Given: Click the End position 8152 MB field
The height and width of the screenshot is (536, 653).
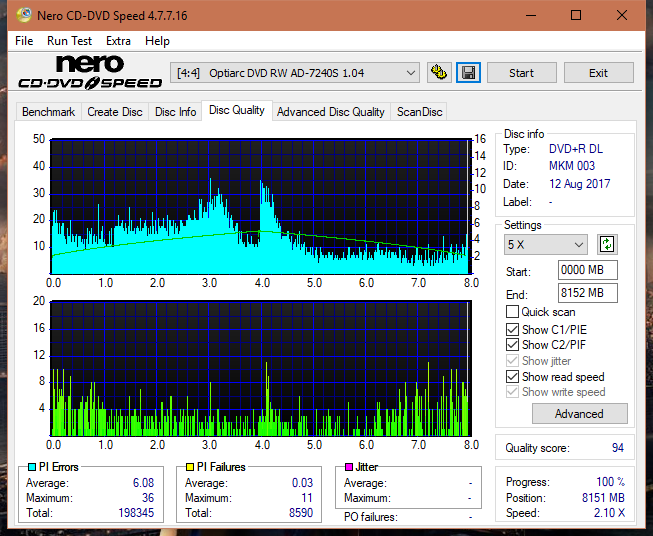Looking at the screenshot, I should coord(587,293).
